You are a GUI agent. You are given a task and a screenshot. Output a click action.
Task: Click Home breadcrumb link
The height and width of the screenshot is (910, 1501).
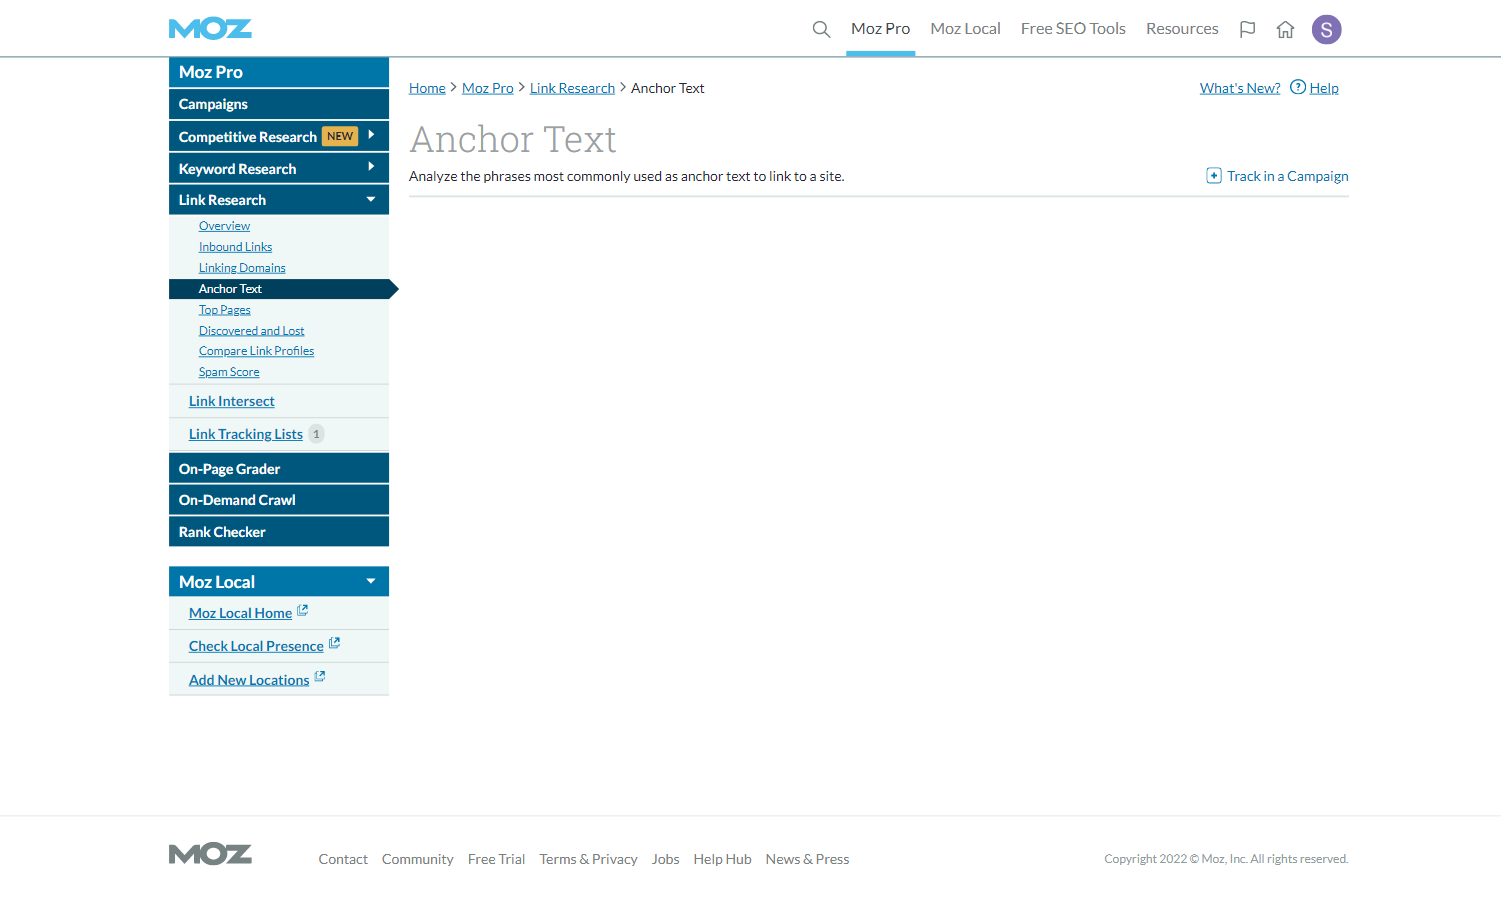point(427,88)
